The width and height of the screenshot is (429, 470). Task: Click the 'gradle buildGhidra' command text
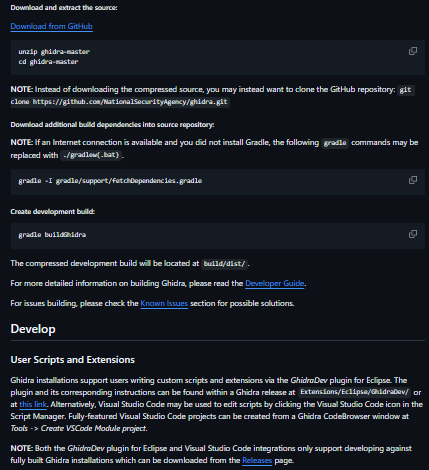(x=52, y=235)
